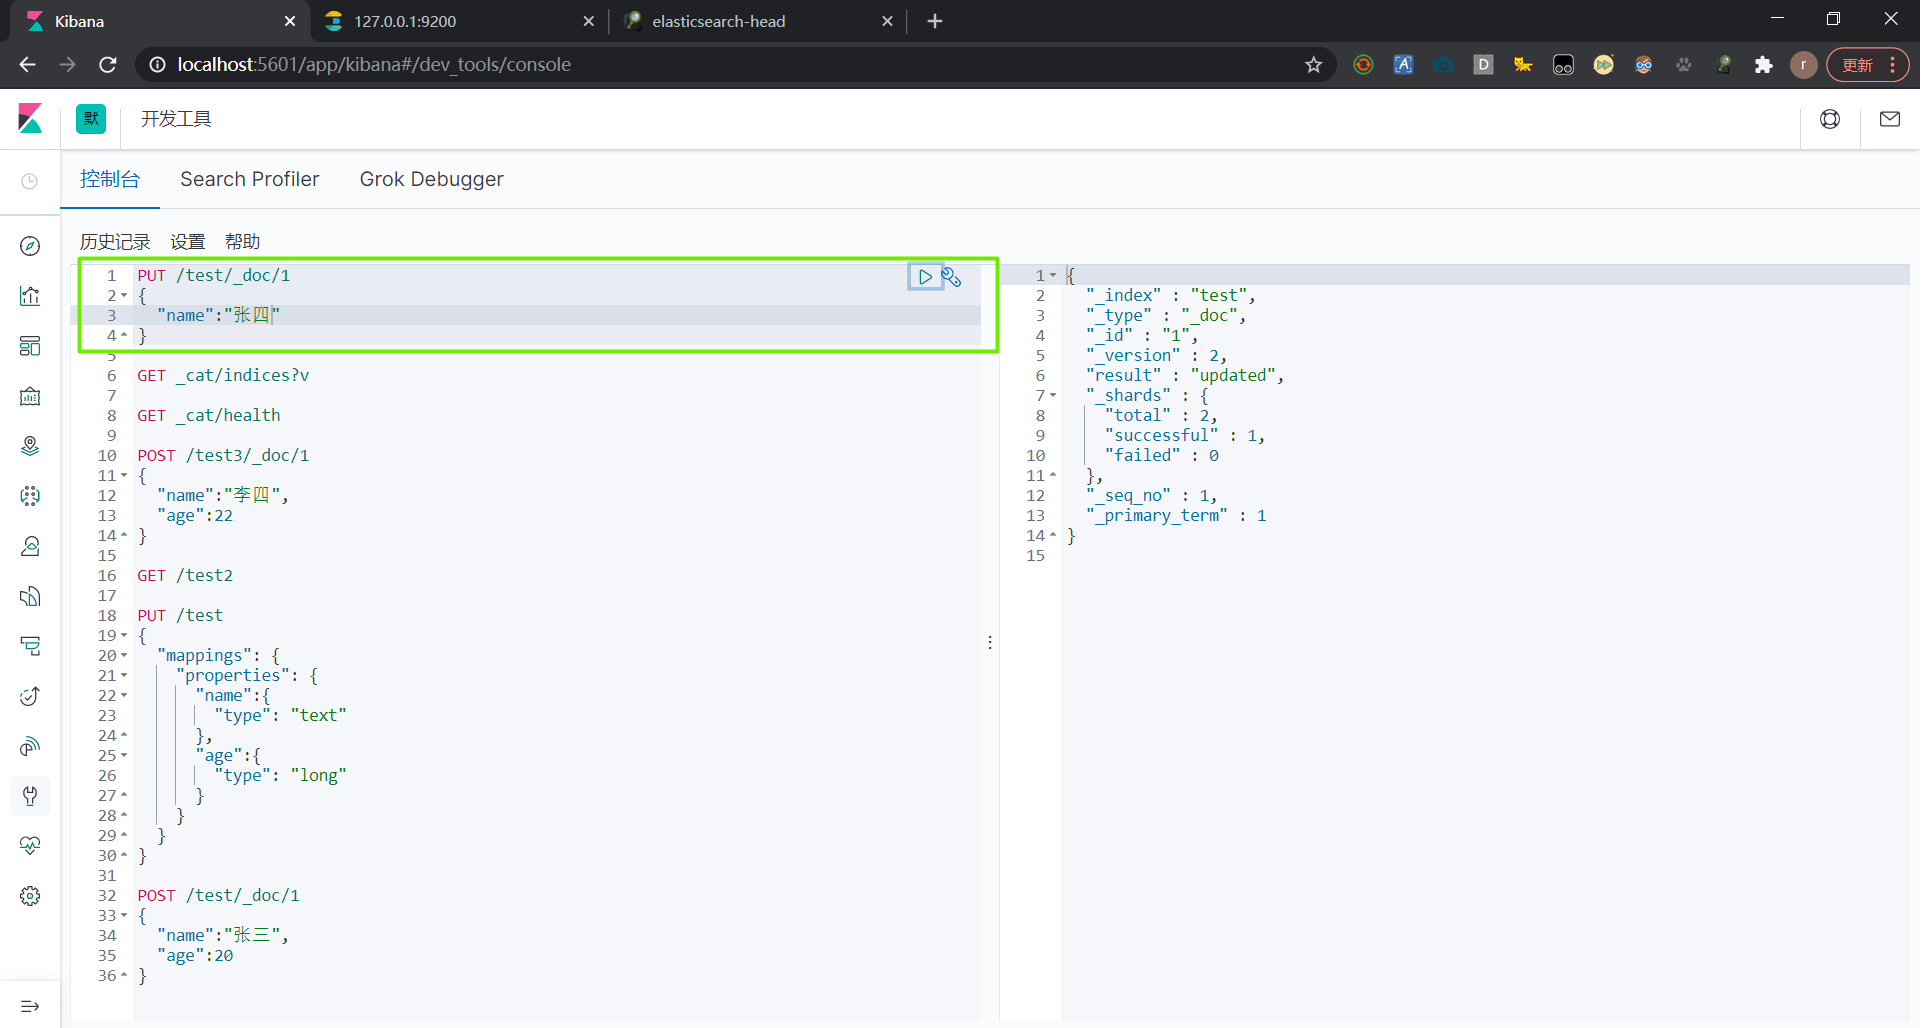This screenshot has width=1921, height=1028.
Task: Switch to Search Profiler tab
Action: click(250, 179)
